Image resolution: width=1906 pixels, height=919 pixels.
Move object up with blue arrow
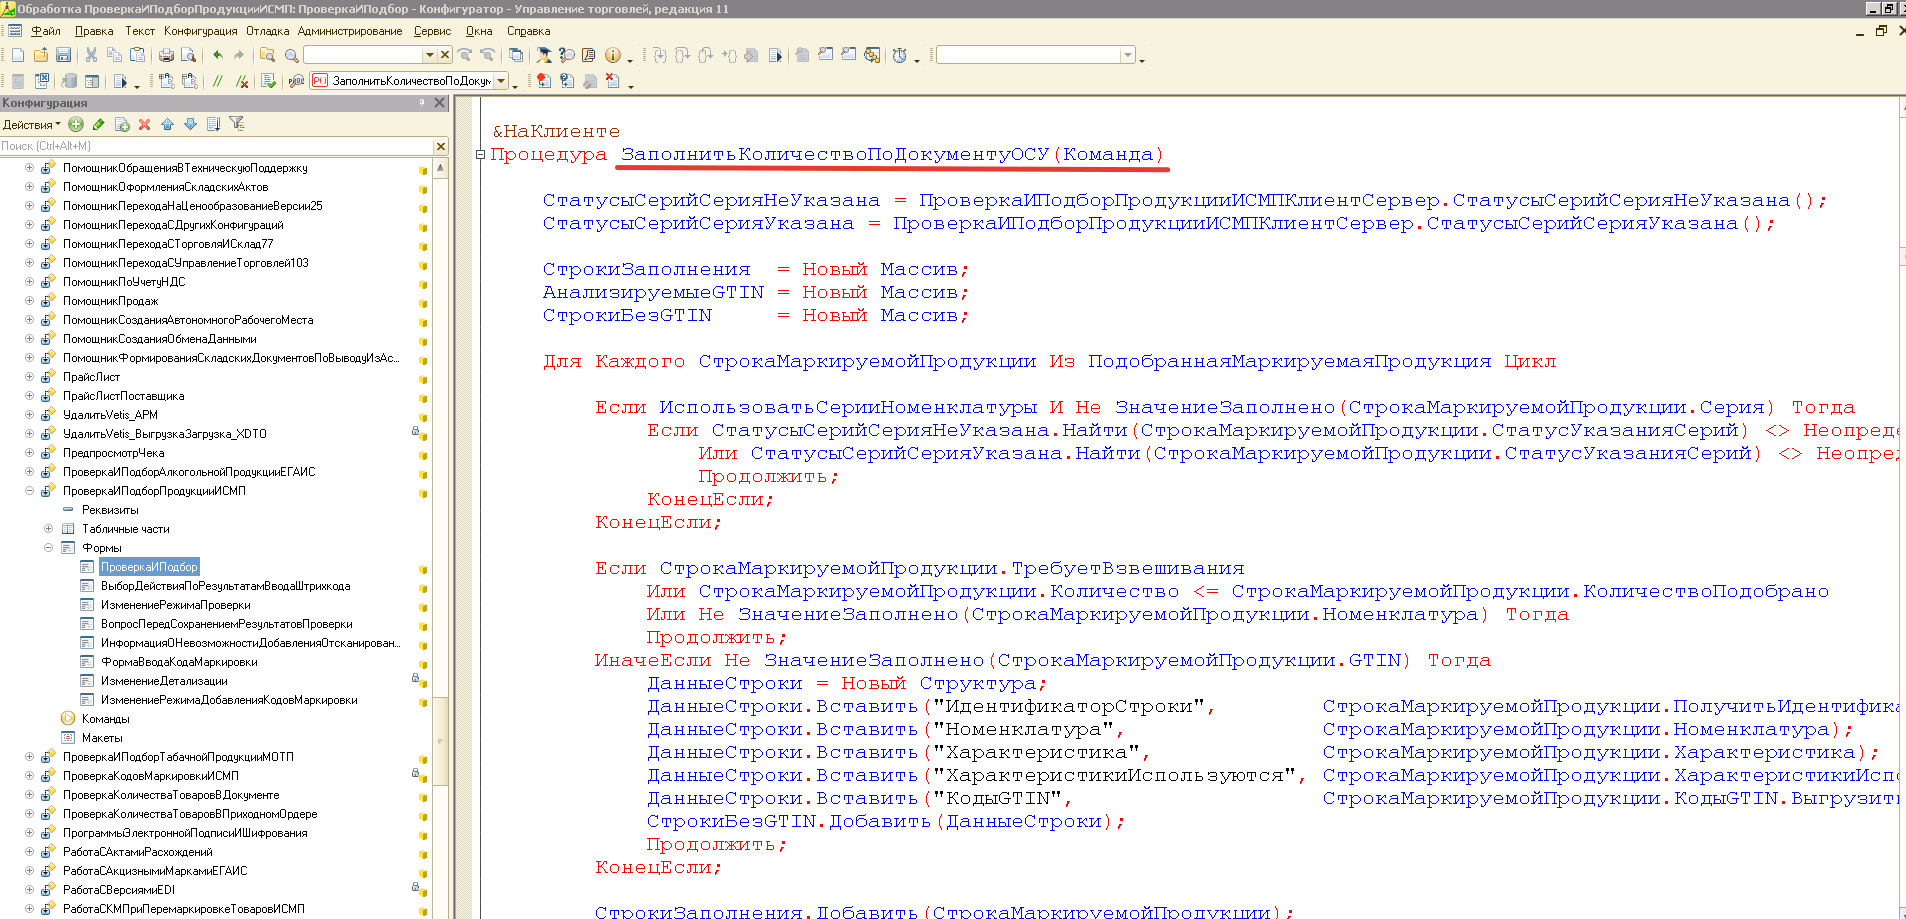tap(167, 125)
